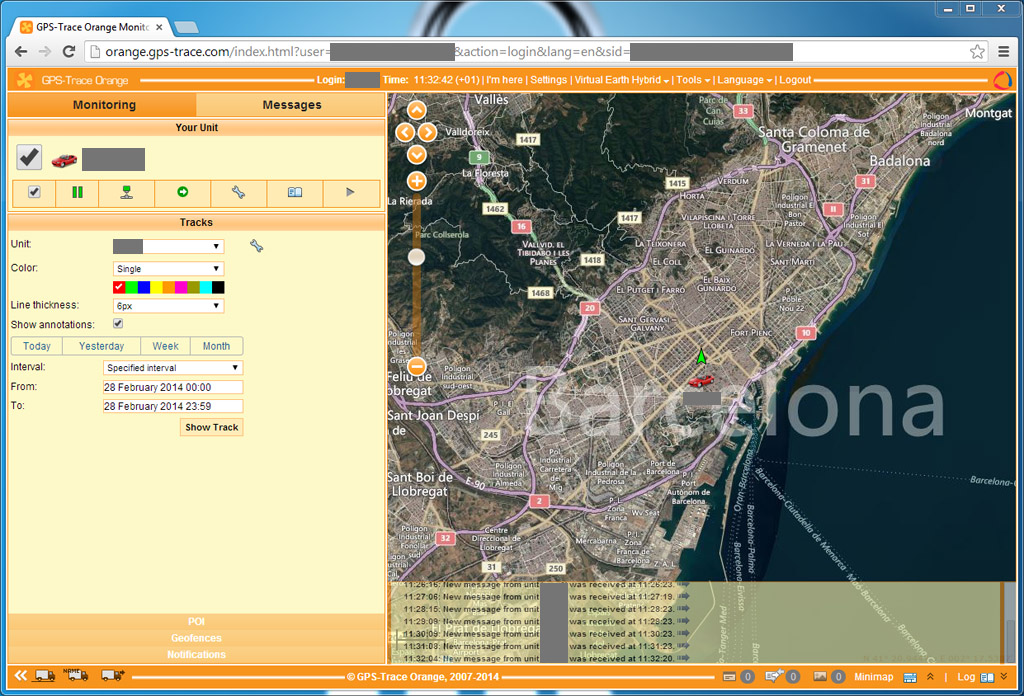Open the Color mode dropdown showing Single
The height and width of the screenshot is (696, 1024).
click(x=168, y=268)
